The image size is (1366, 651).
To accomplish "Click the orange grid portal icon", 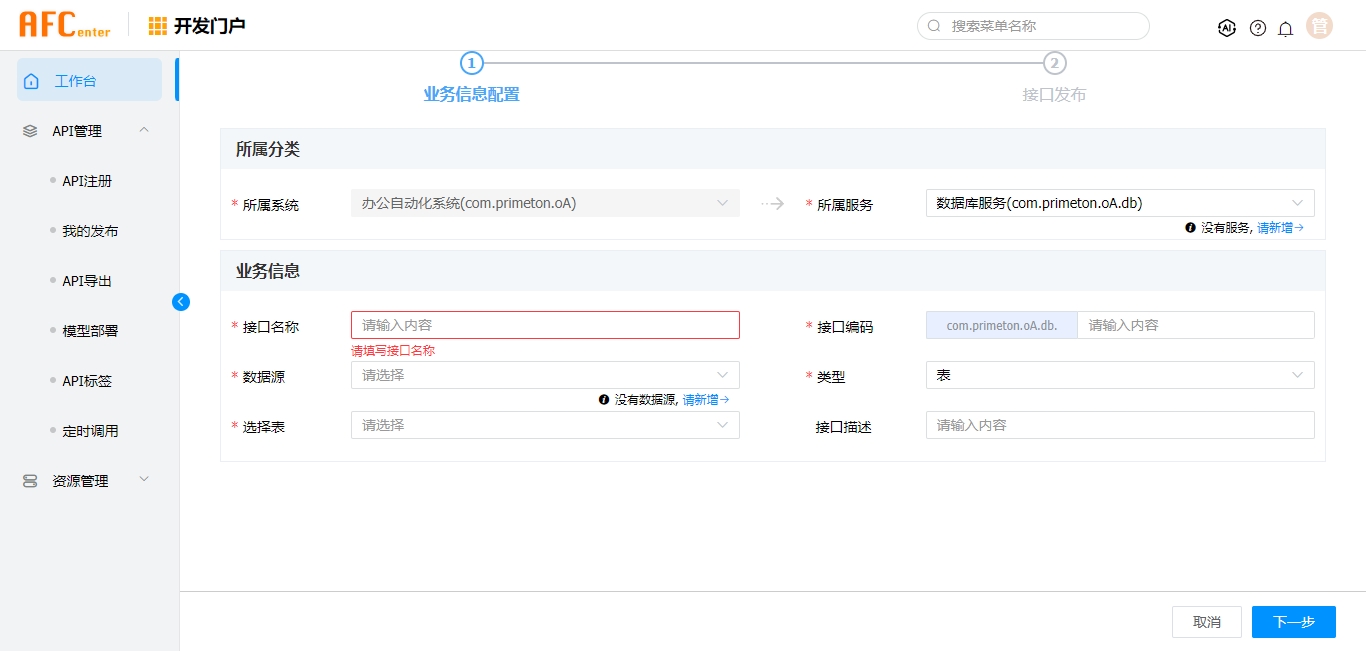I will tap(158, 26).
